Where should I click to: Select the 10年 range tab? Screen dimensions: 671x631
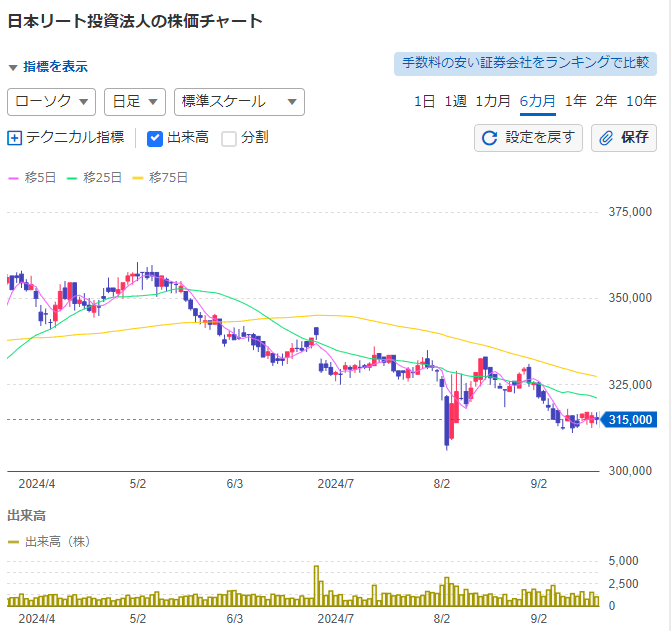click(641, 101)
